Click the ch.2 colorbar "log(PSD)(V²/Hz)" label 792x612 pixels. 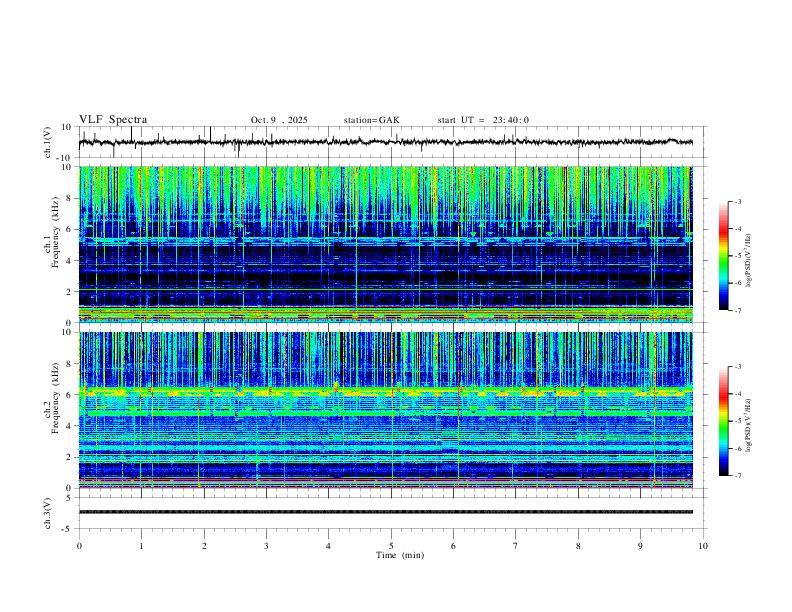click(x=749, y=425)
